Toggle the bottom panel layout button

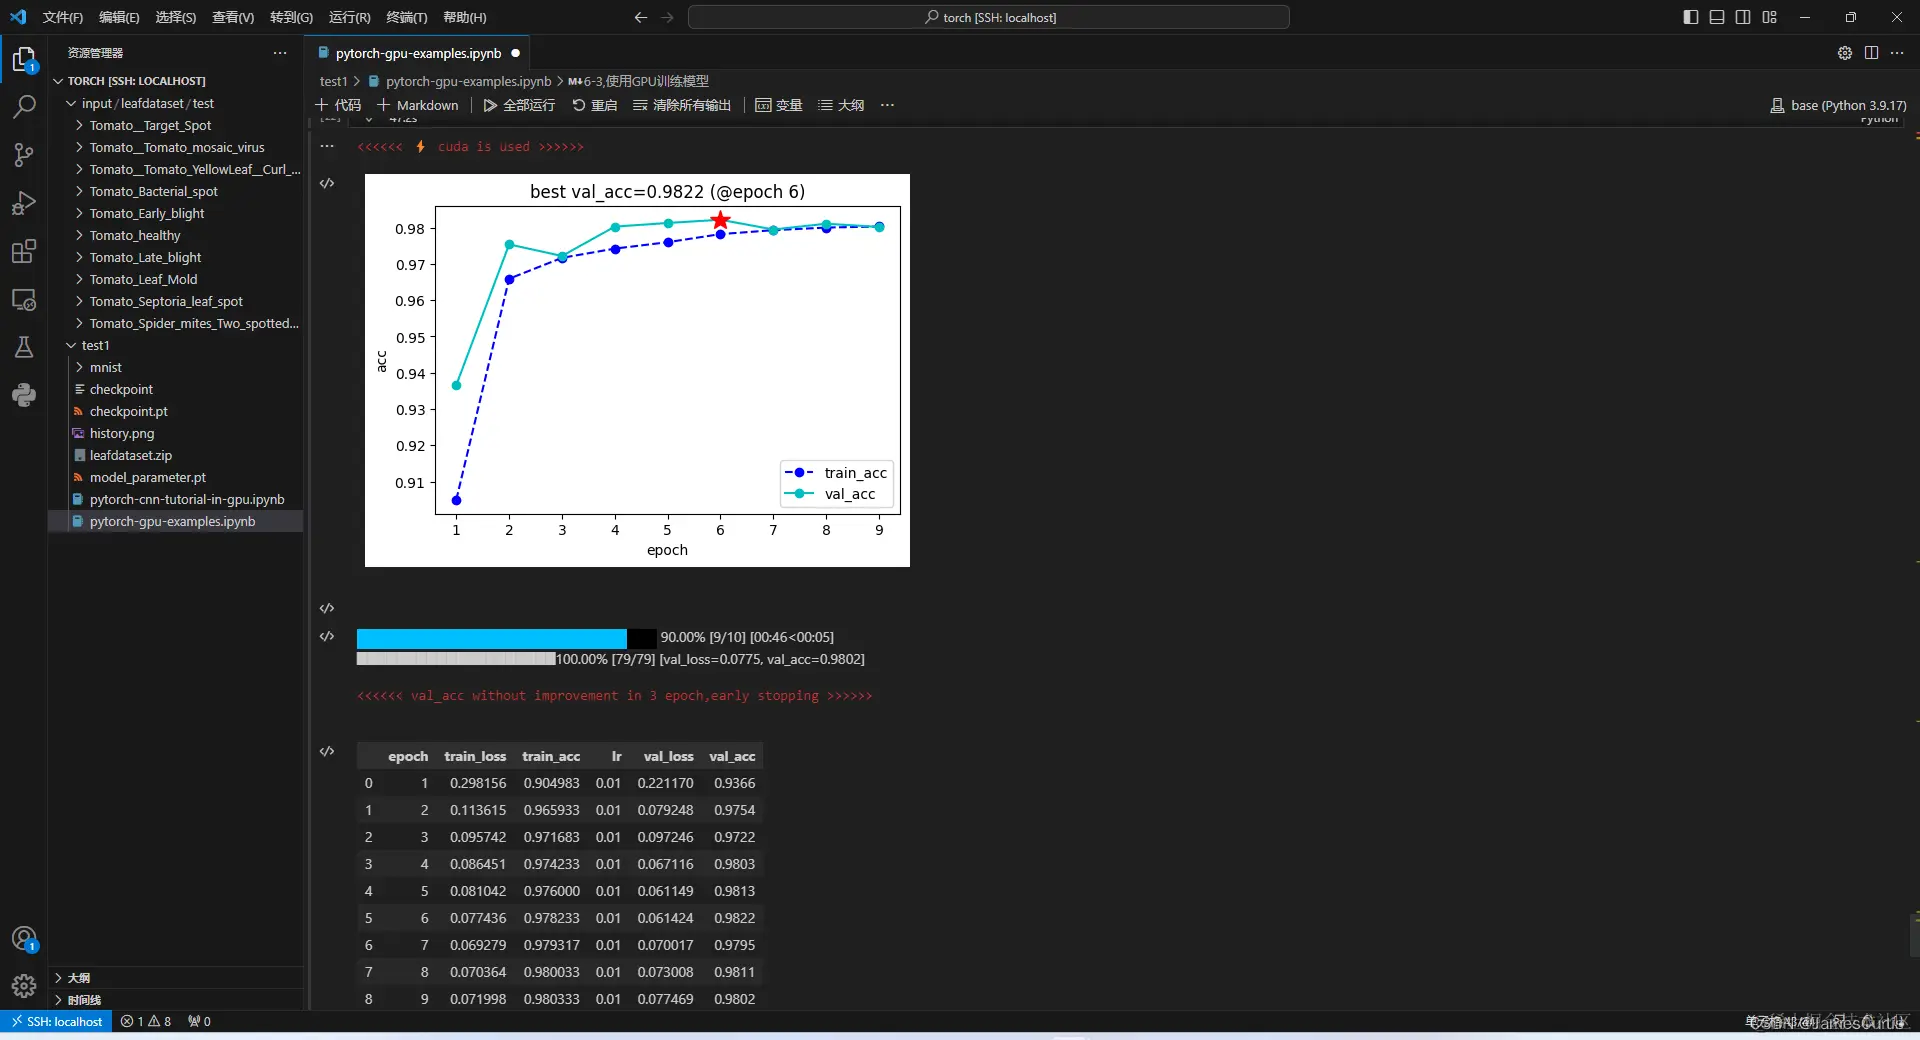1717,17
